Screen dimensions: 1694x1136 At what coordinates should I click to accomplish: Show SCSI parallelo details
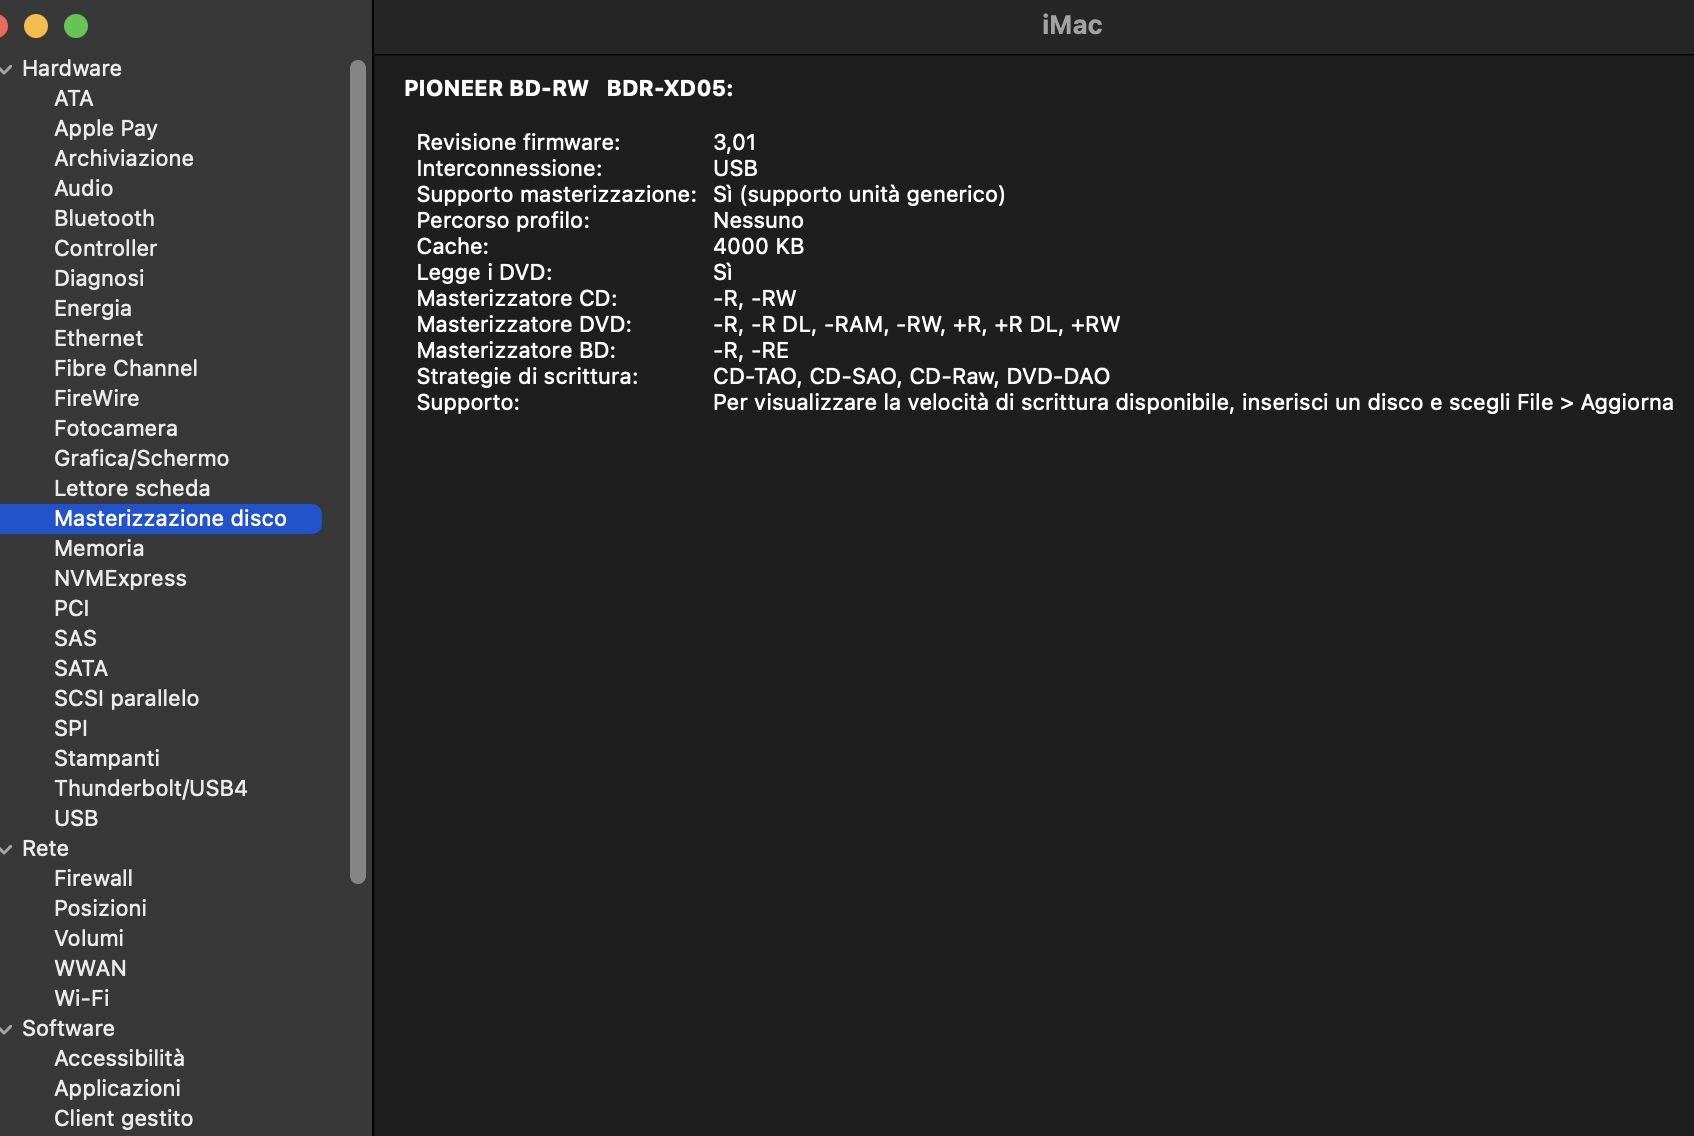click(127, 698)
